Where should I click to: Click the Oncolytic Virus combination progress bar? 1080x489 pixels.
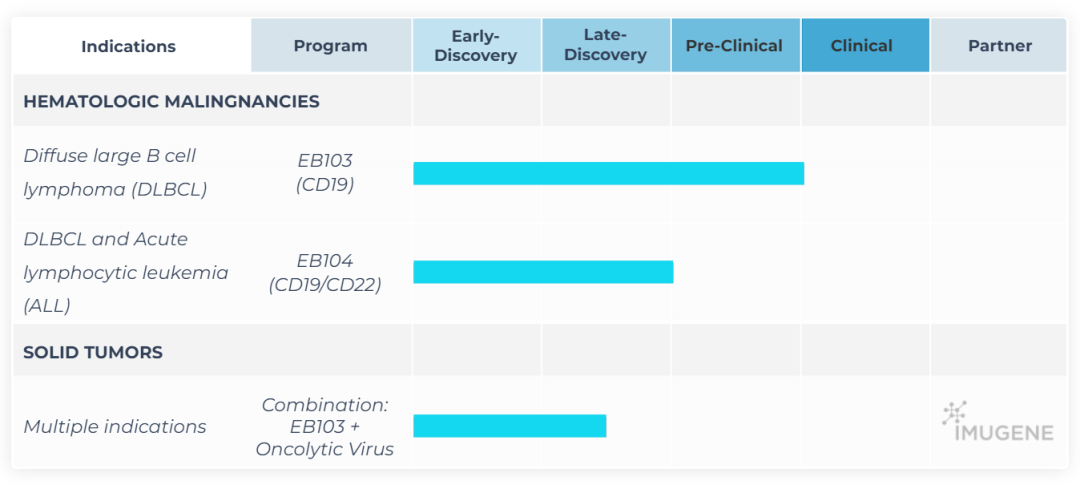(509, 426)
